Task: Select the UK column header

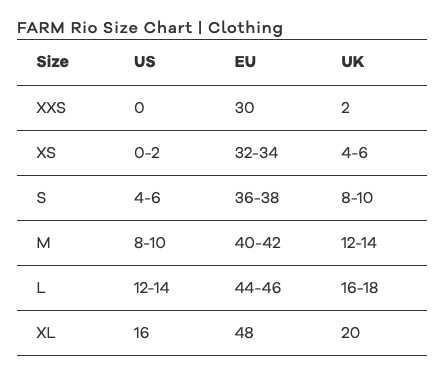Action: pyautogui.click(x=352, y=62)
